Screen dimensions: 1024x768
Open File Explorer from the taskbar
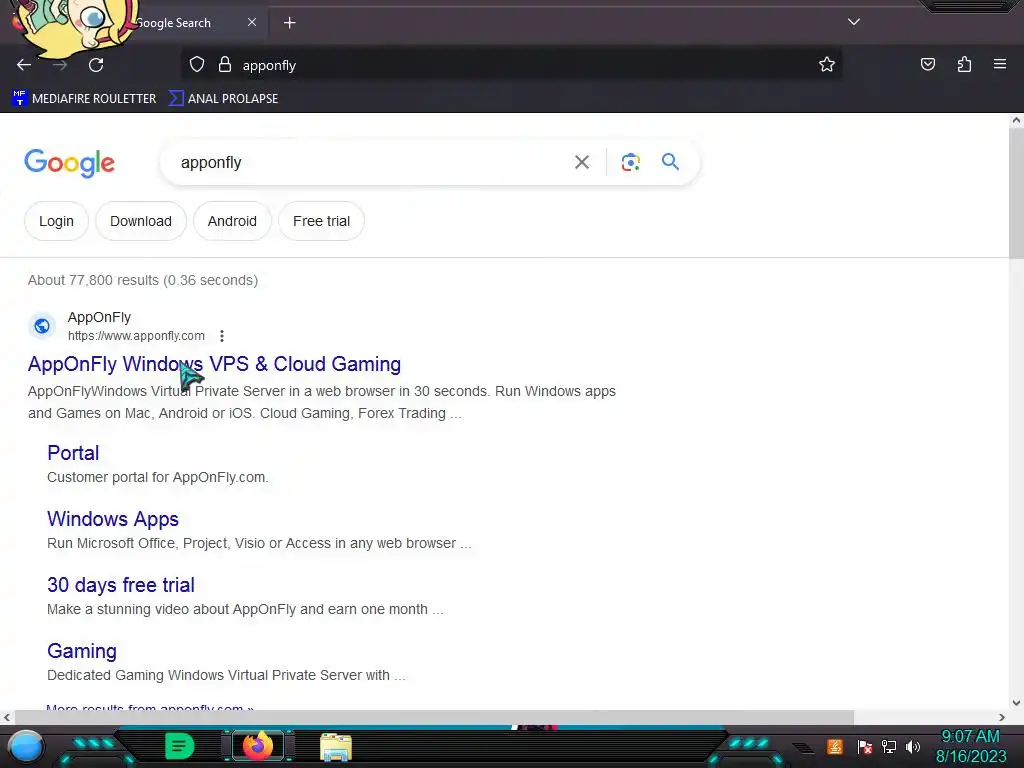(336, 746)
